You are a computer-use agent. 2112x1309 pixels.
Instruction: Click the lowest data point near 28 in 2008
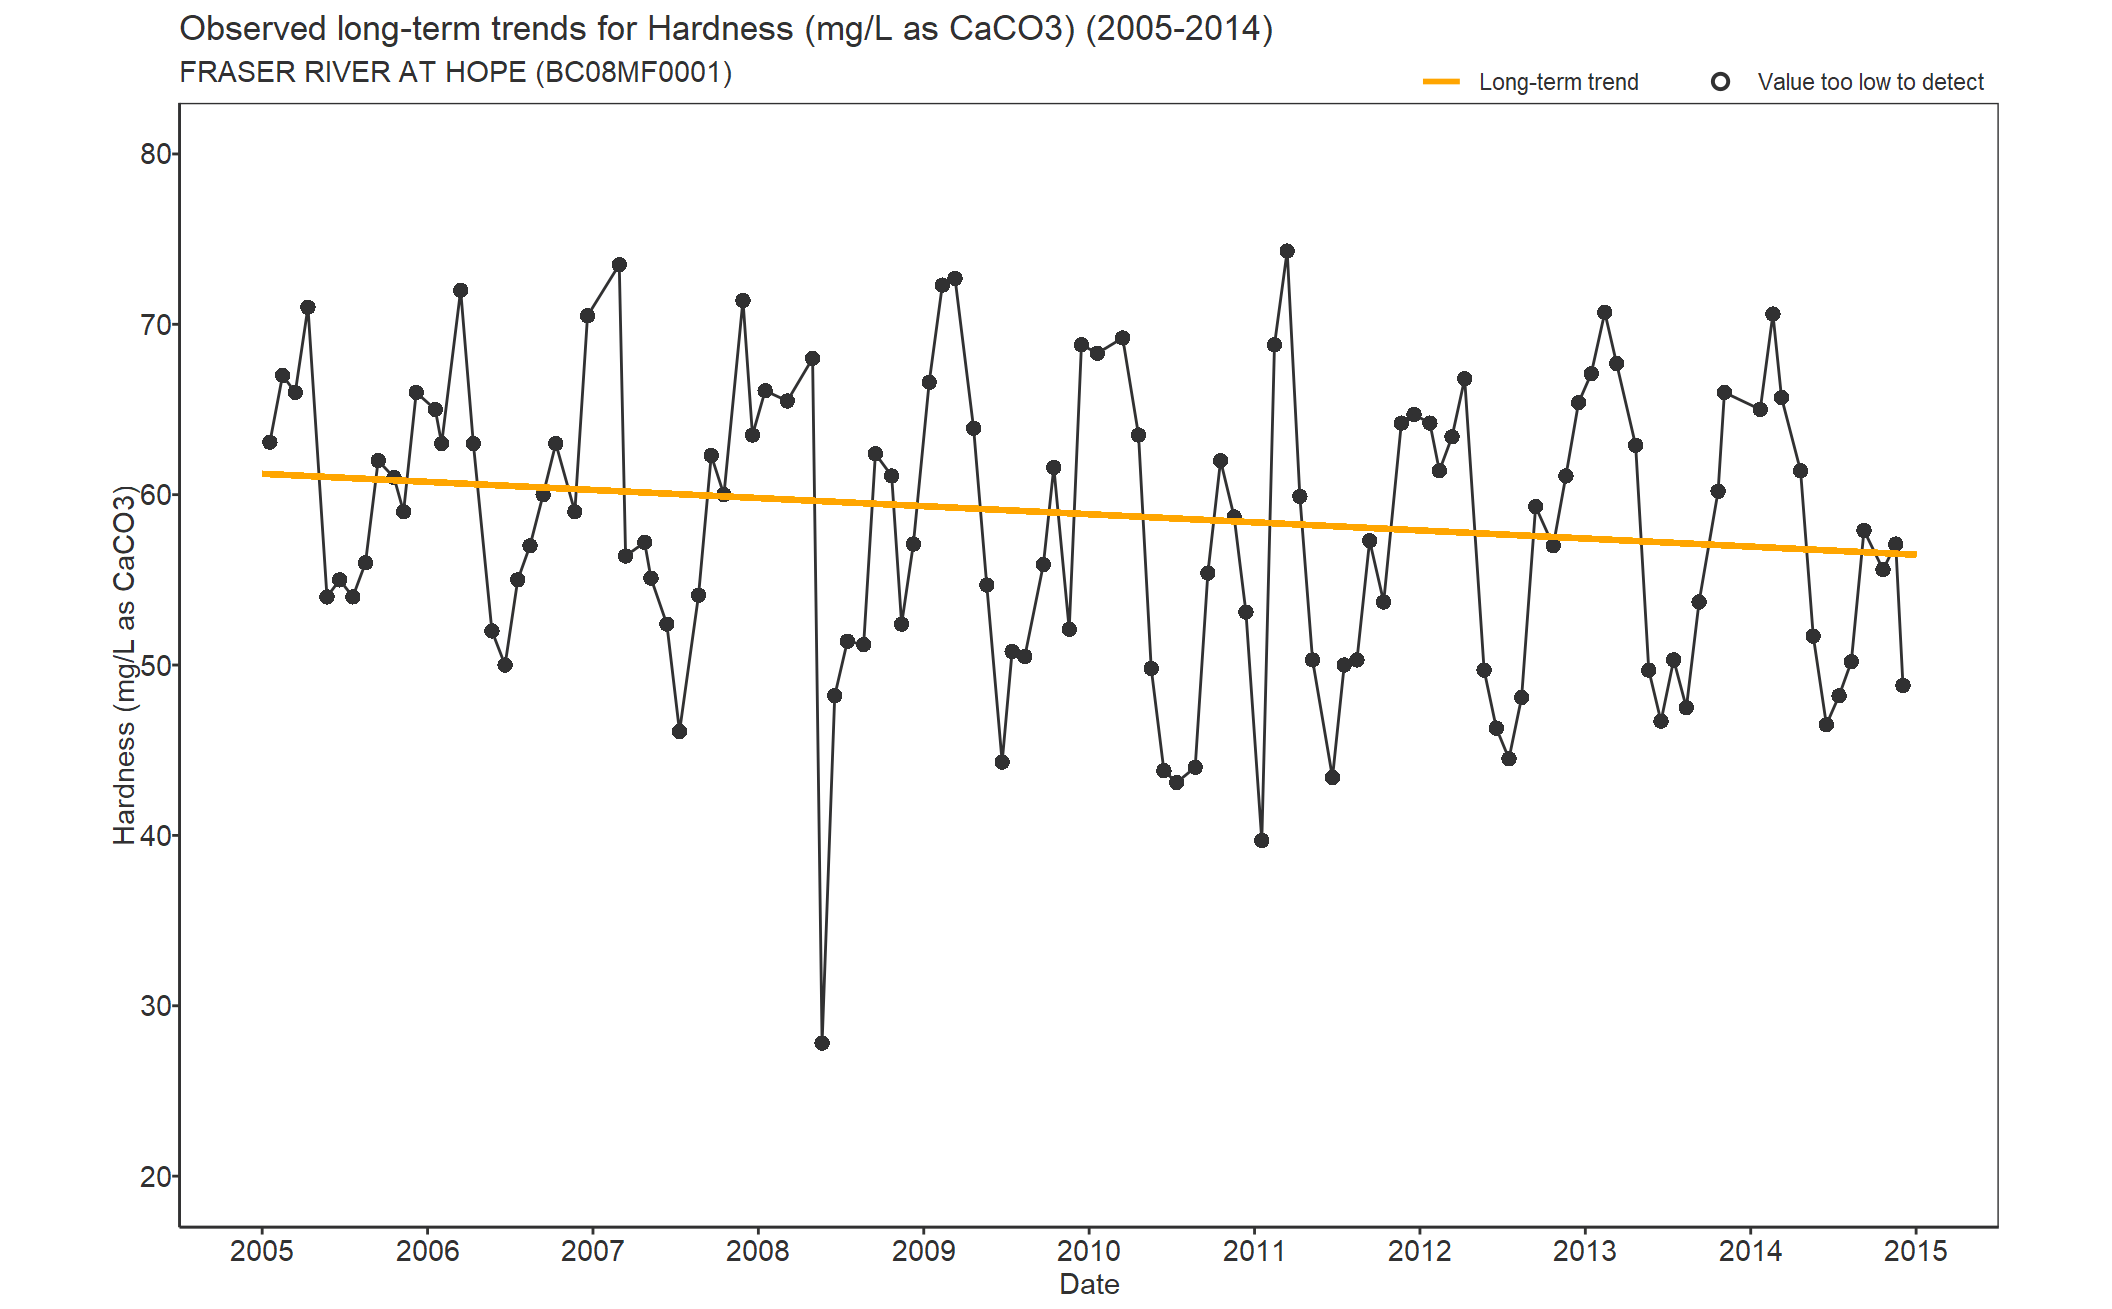click(x=822, y=1043)
